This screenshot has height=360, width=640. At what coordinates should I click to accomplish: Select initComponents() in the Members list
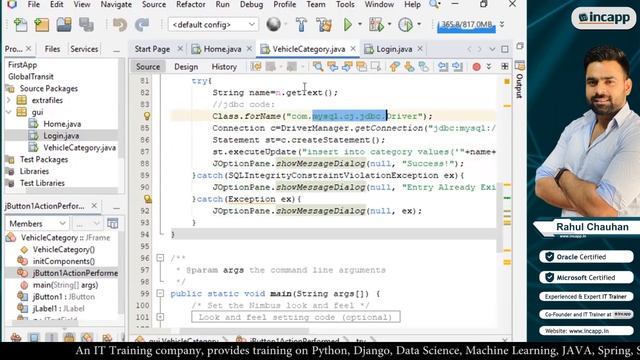click(x=64, y=261)
